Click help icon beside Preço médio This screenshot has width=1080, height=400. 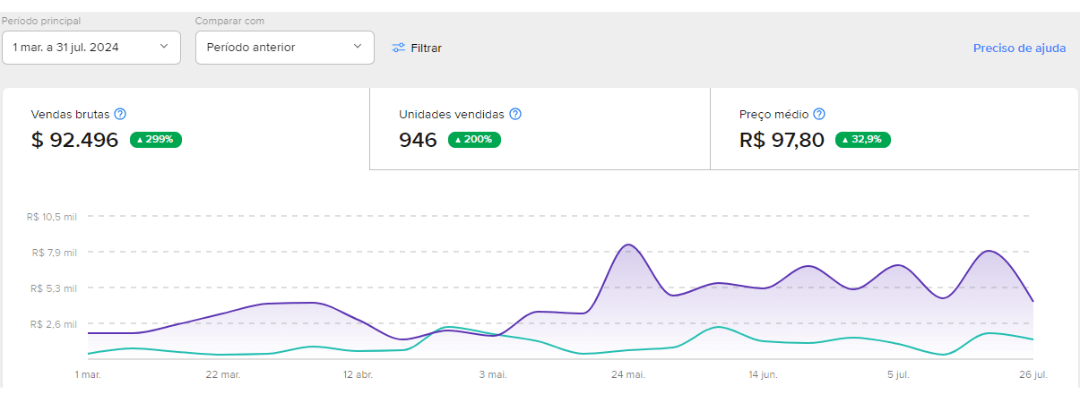pos(819,114)
